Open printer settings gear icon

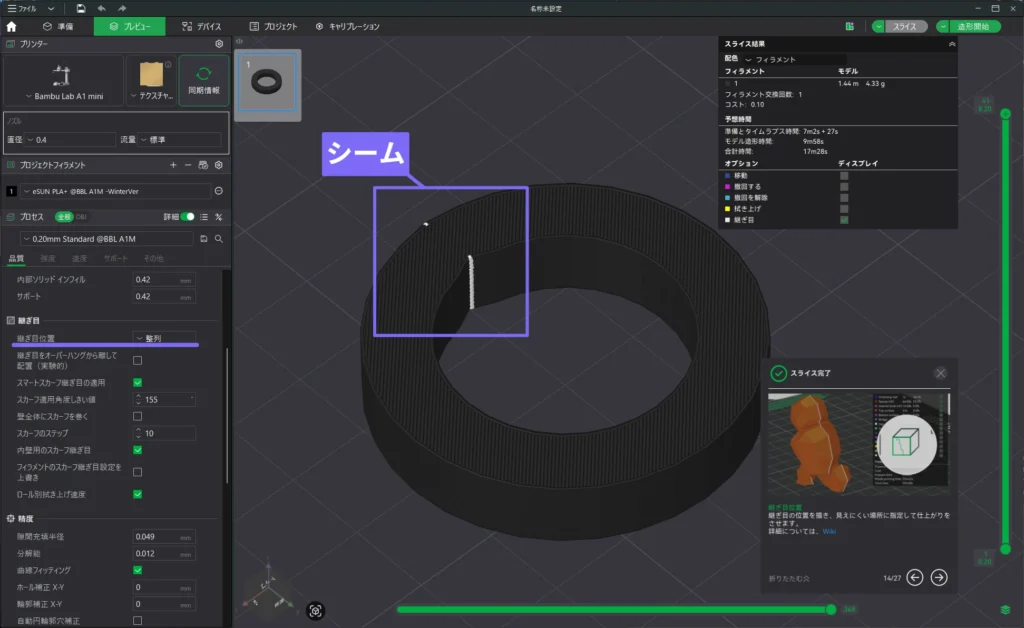click(x=219, y=44)
